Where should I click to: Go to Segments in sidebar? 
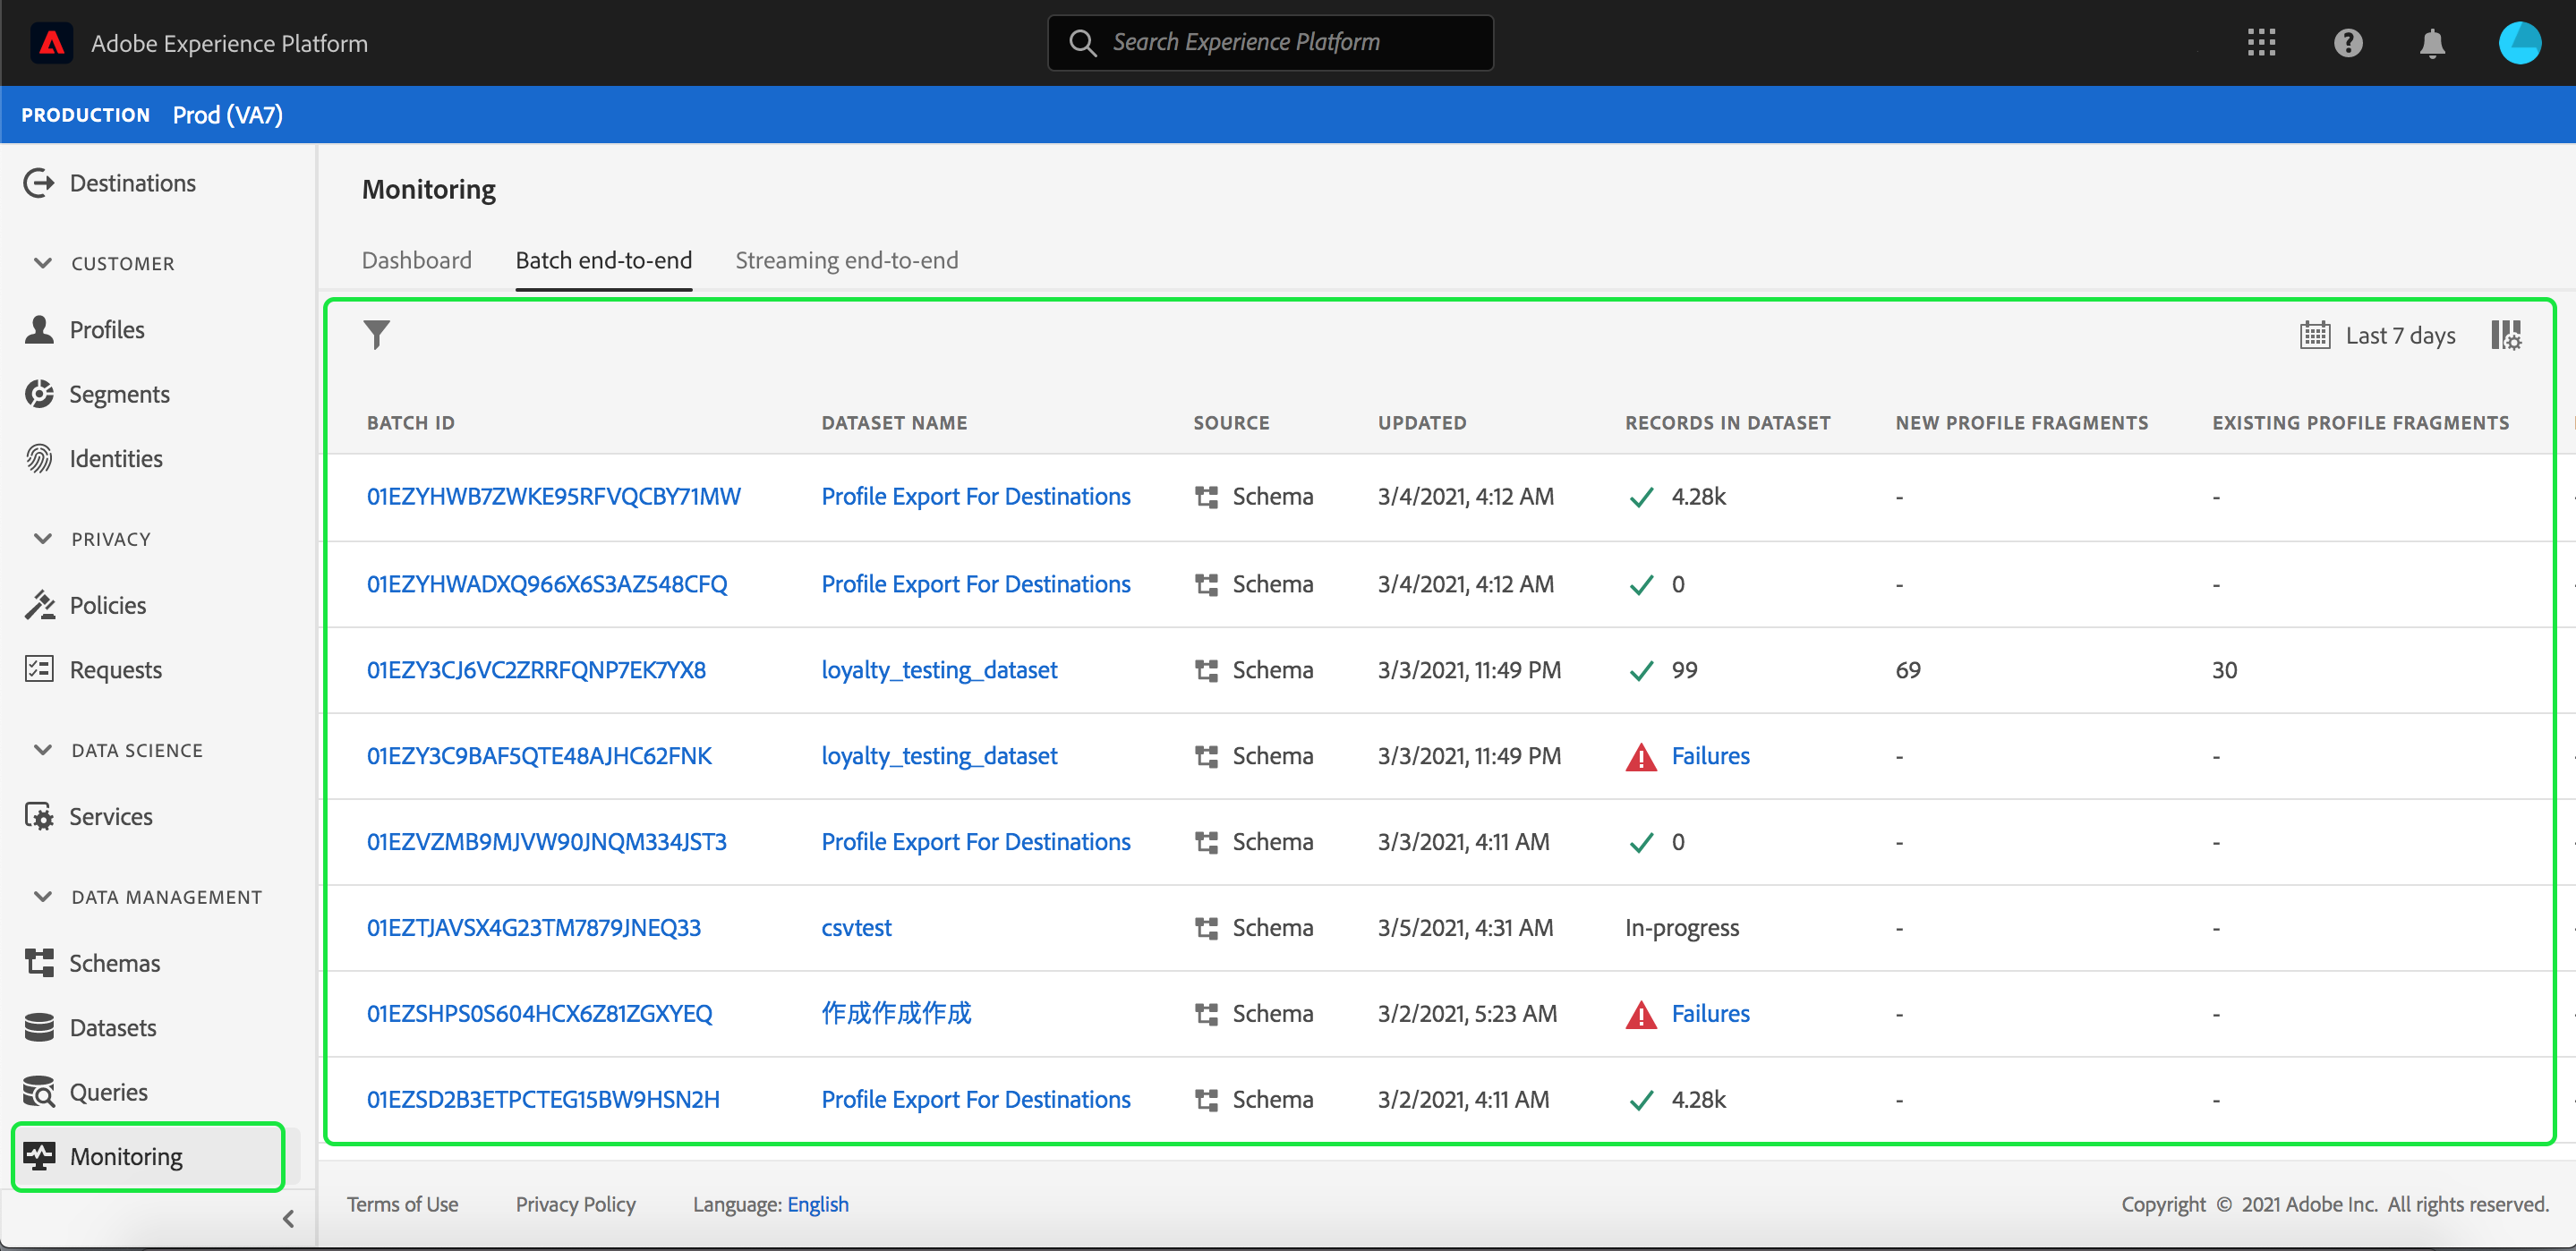pos(119,394)
